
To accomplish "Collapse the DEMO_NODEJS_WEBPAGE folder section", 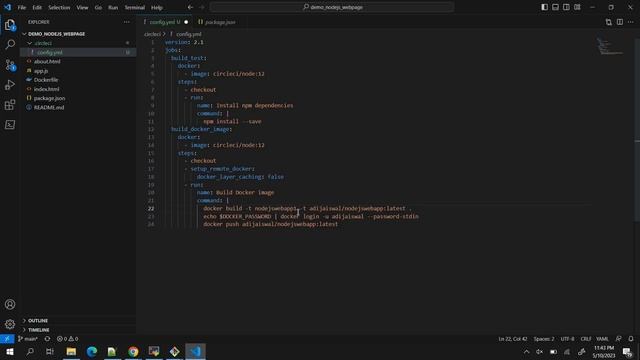I will (x=78, y=34).
